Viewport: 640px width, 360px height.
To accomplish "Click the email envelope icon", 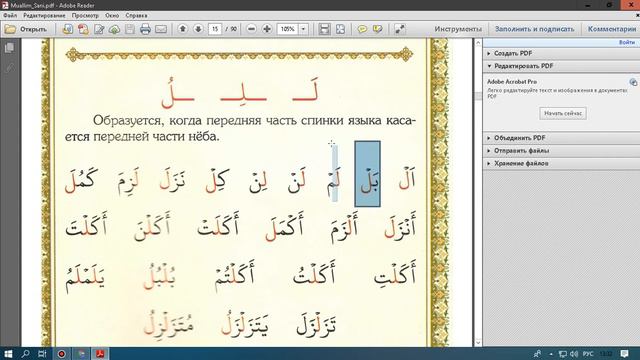I will [161, 29].
